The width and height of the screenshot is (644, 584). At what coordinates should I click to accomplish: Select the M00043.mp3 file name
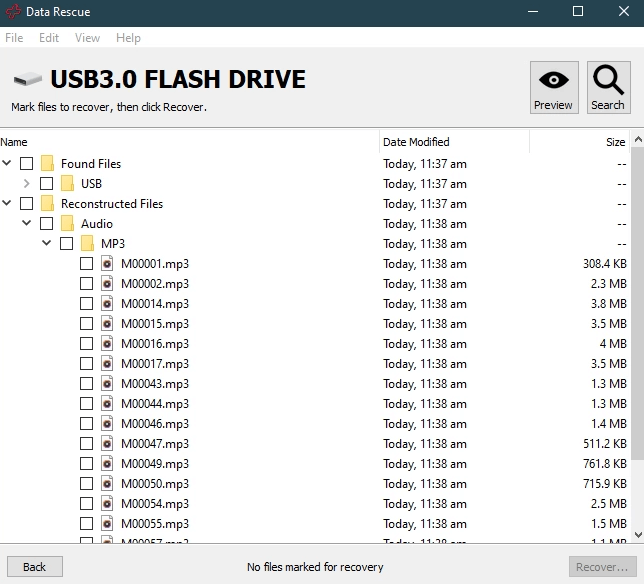pyautogui.click(x=155, y=384)
